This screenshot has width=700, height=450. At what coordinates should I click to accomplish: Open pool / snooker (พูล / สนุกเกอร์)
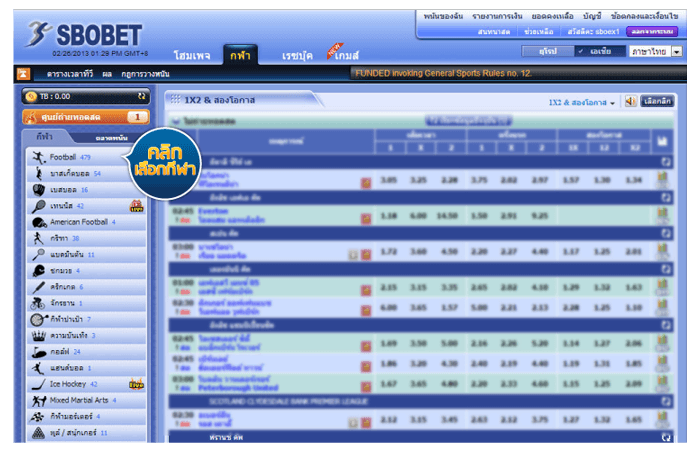(87, 433)
